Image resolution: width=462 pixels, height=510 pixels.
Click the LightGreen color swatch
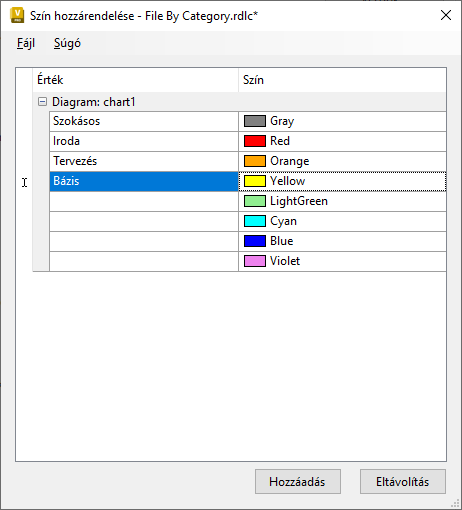click(x=255, y=201)
